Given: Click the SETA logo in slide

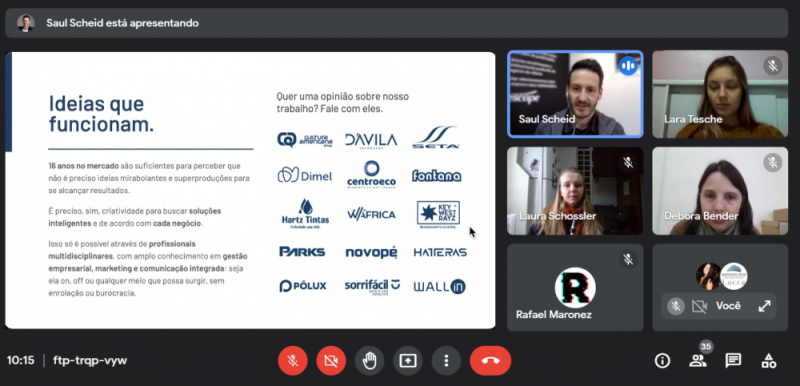Looking at the screenshot, I should click(436, 138).
